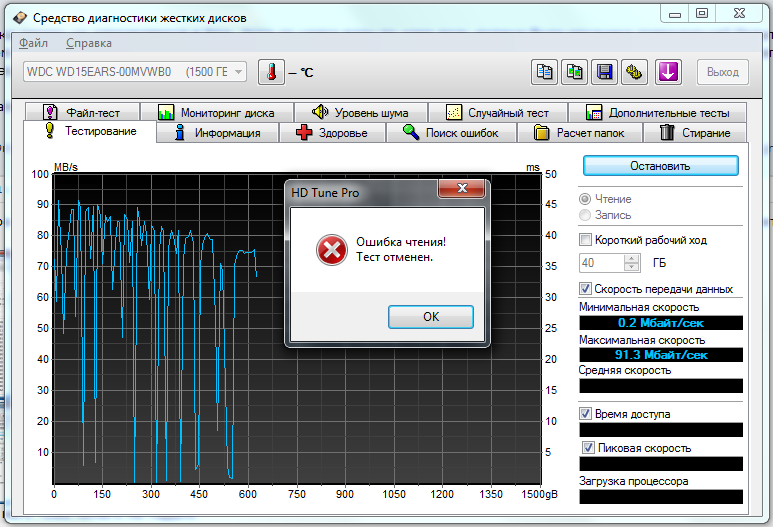Click the copy text to clipboard icon
The image size is (773, 527).
pyautogui.click(x=544, y=72)
